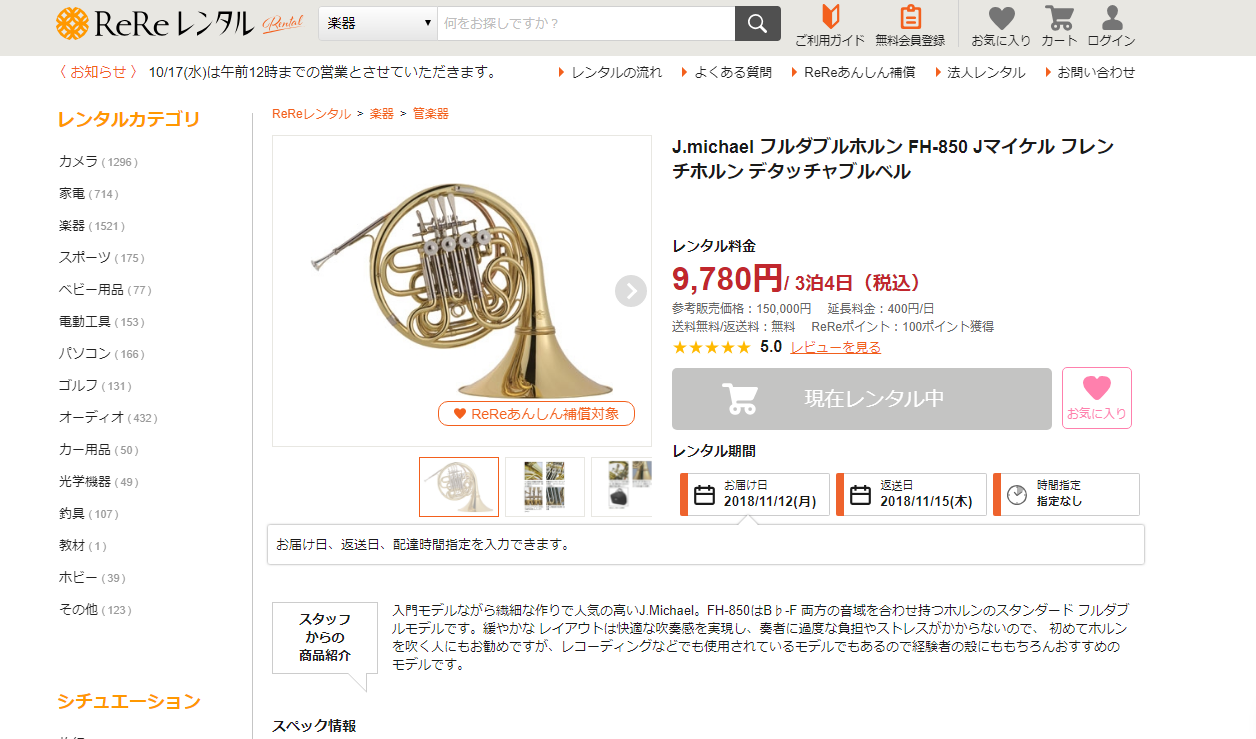Open レンタルの流れ menu item

610,72
